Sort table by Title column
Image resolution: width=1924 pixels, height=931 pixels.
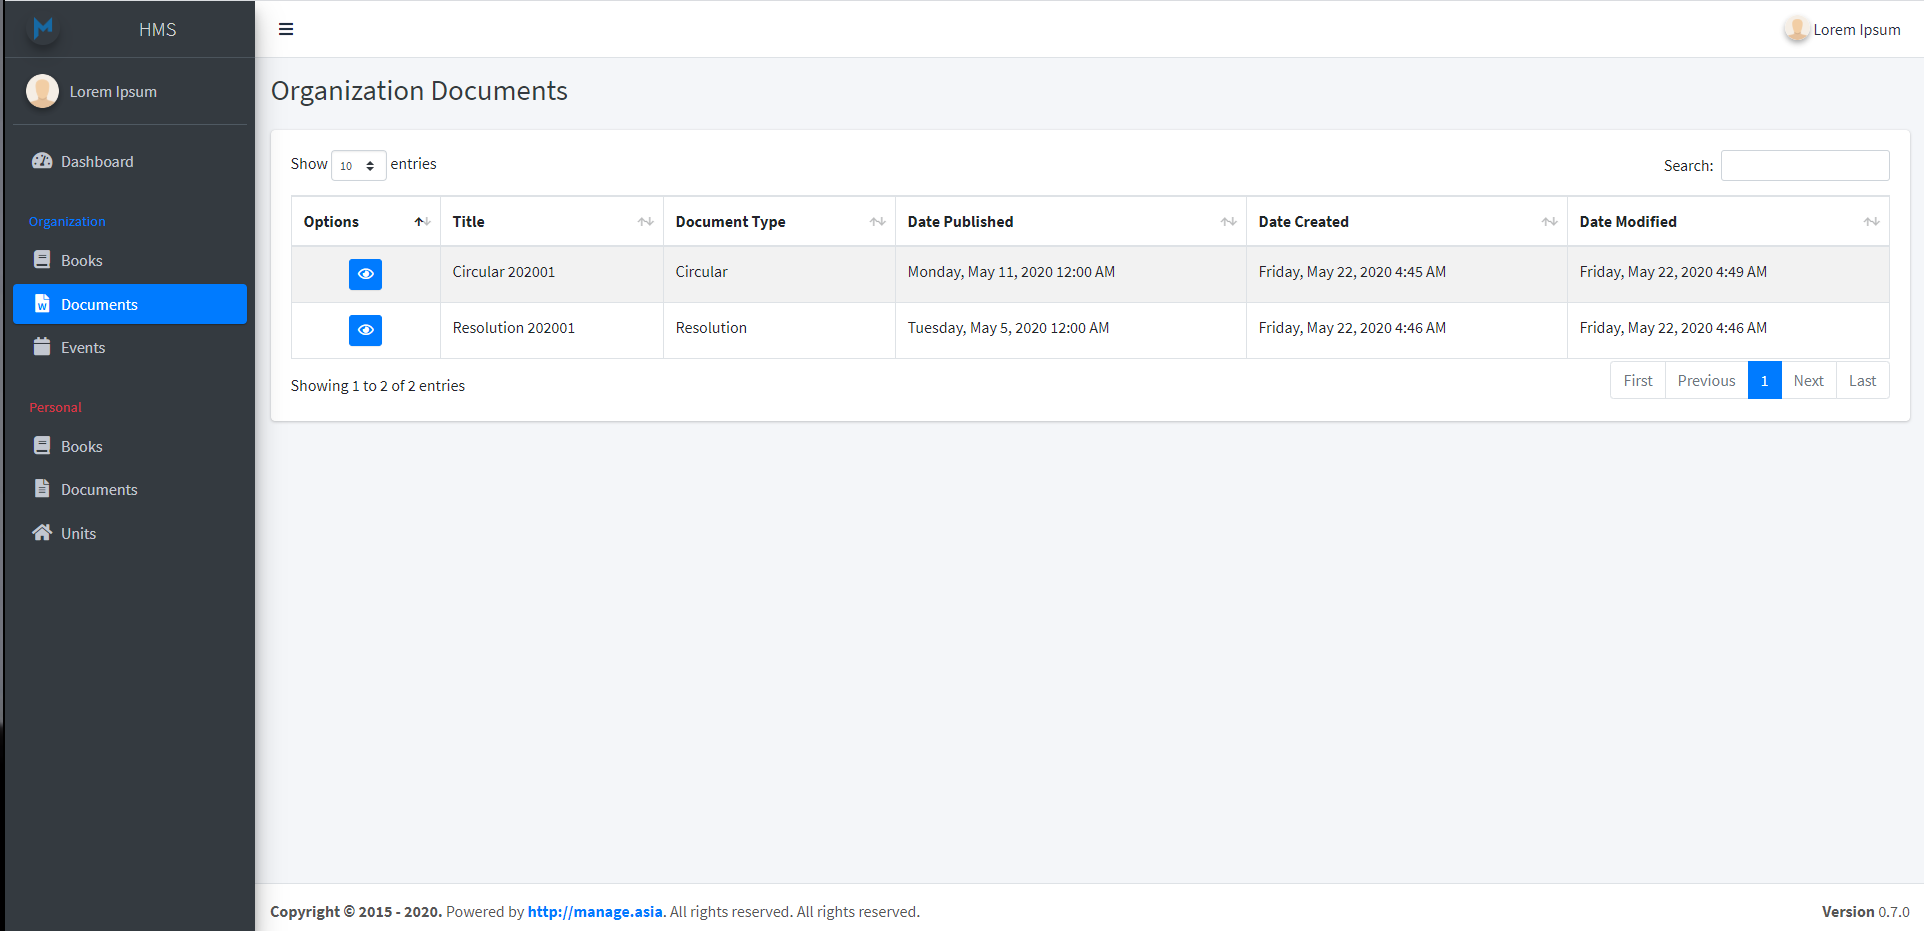pyautogui.click(x=551, y=222)
